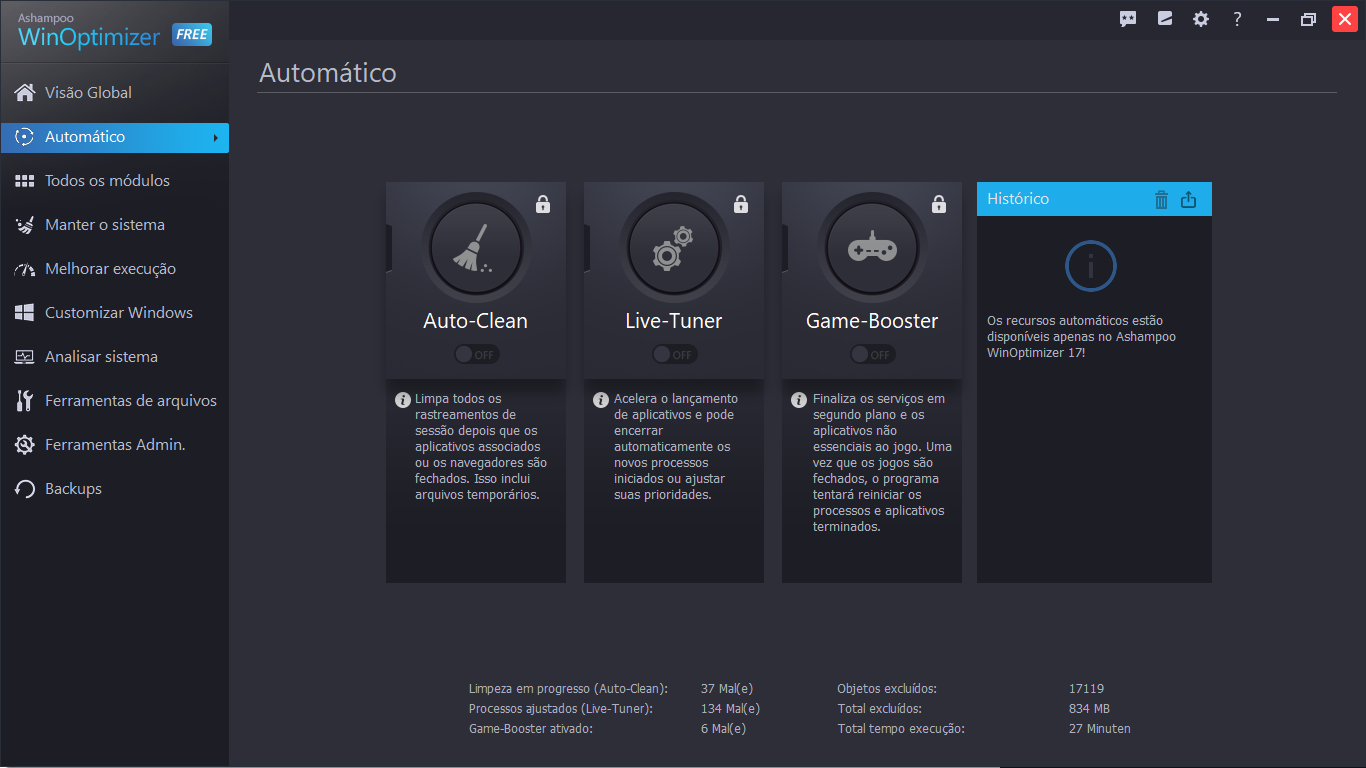The height and width of the screenshot is (768, 1366).
Task: Click the lock icon on Auto-Clean card
Action: 543,204
